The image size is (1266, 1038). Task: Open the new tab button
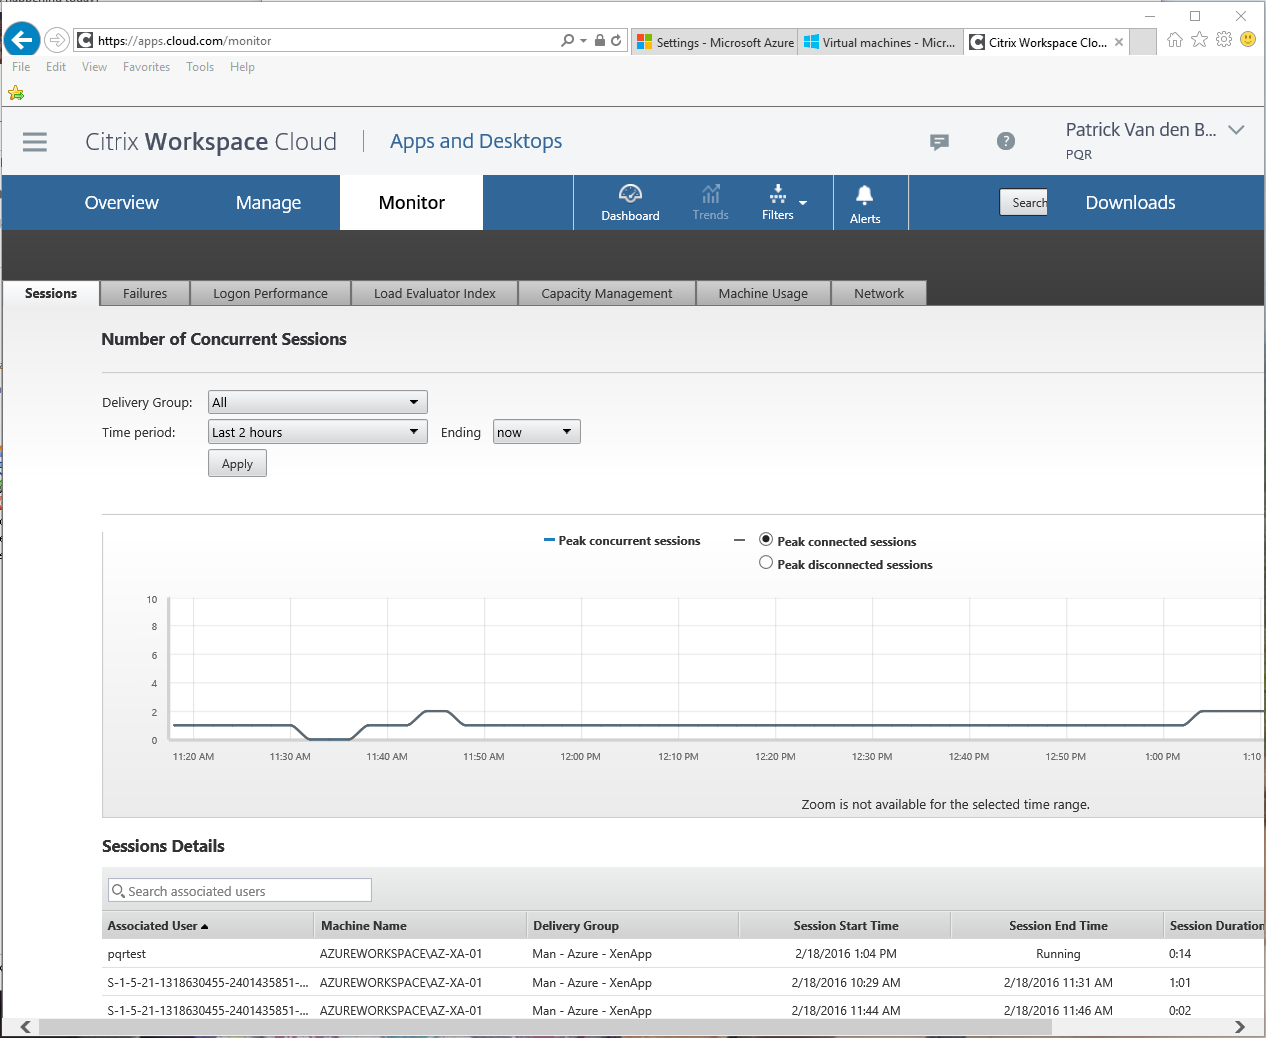[x=1143, y=42]
